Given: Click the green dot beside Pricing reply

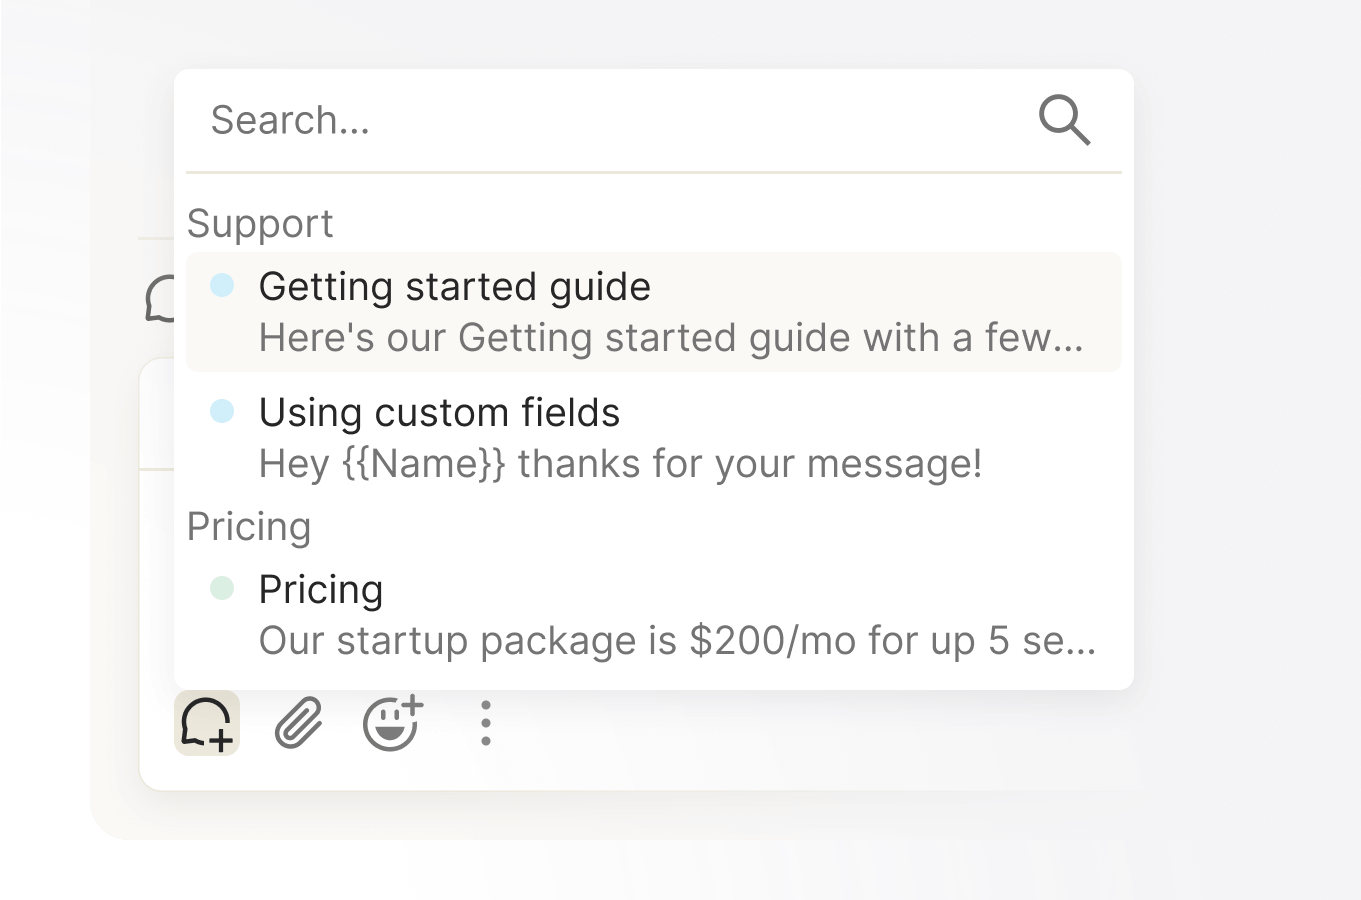Looking at the screenshot, I should coord(222,588).
